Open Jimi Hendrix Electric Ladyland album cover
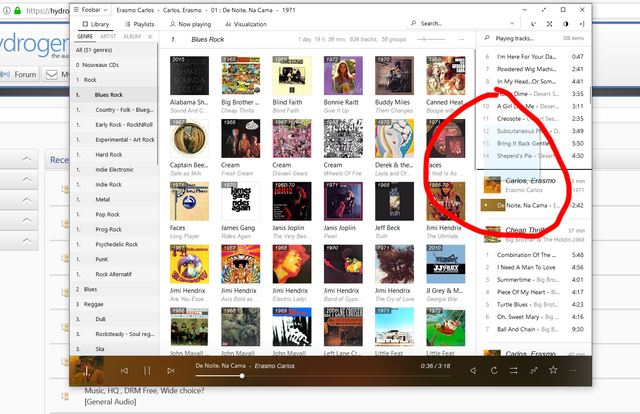The width and height of the screenshot is (640, 414). tap(292, 264)
